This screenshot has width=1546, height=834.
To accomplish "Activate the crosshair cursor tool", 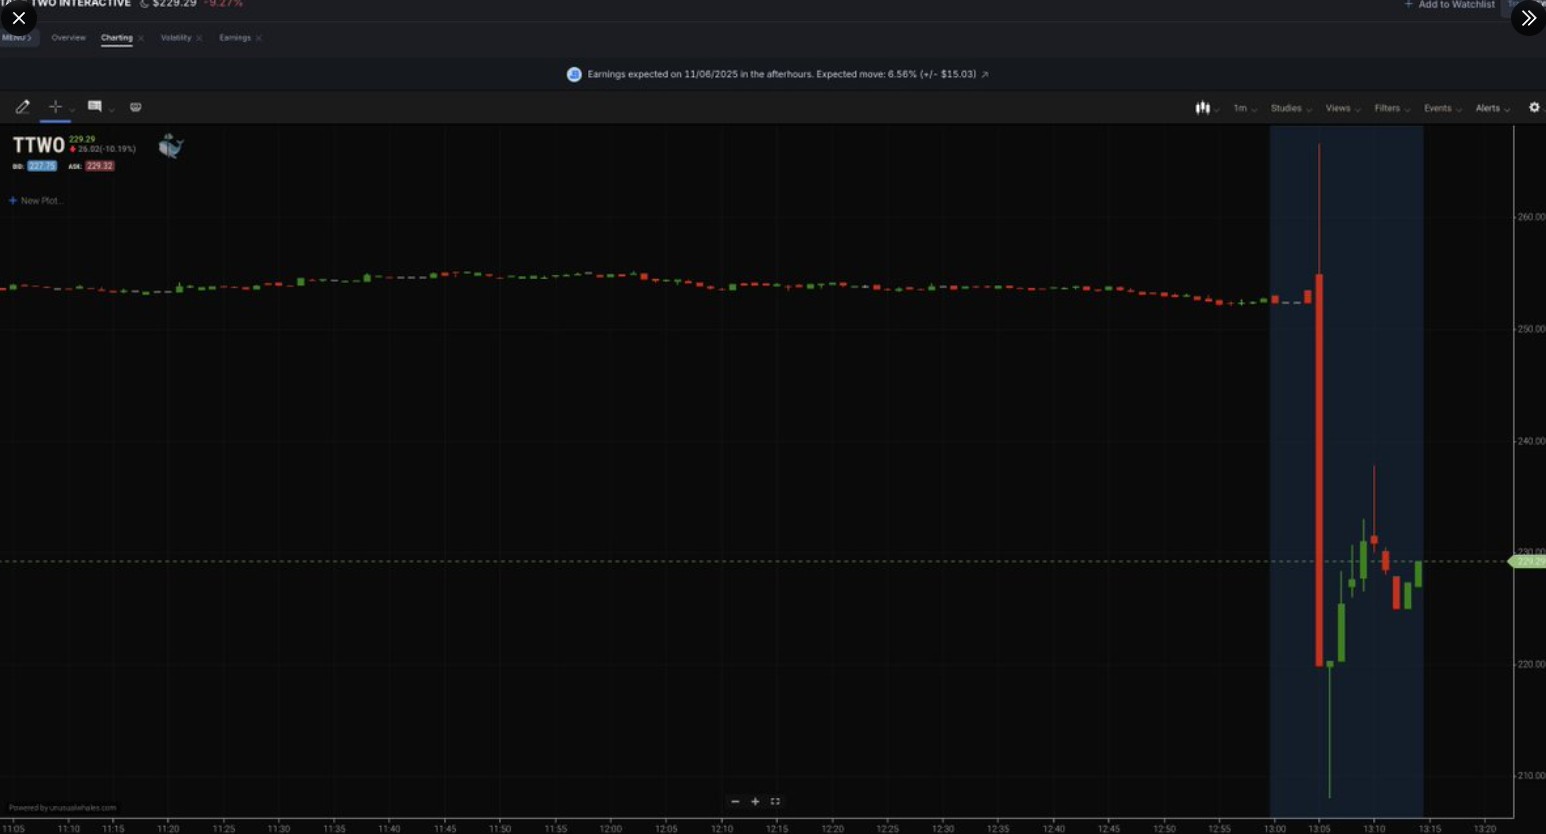I will [x=55, y=107].
